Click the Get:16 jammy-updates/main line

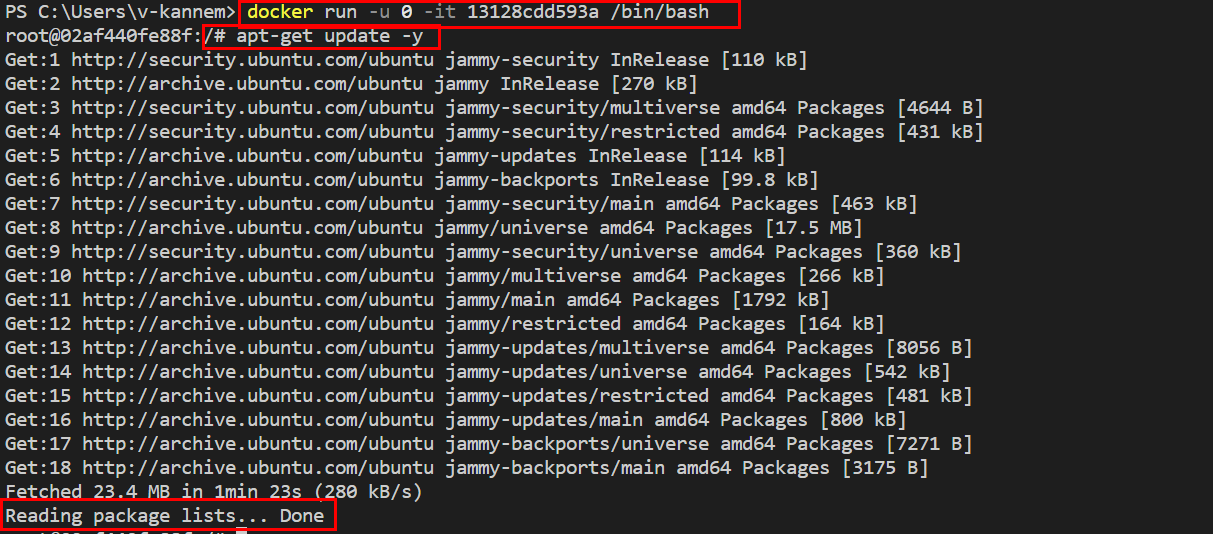point(456,421)
